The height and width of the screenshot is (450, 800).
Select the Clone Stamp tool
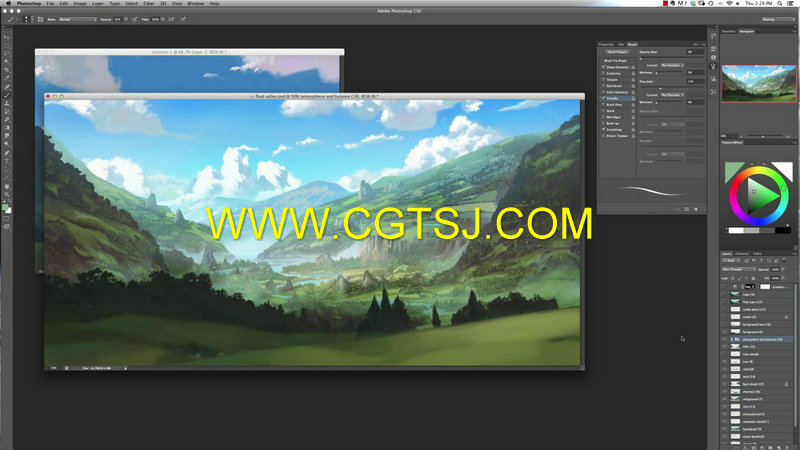coord(7,104)
